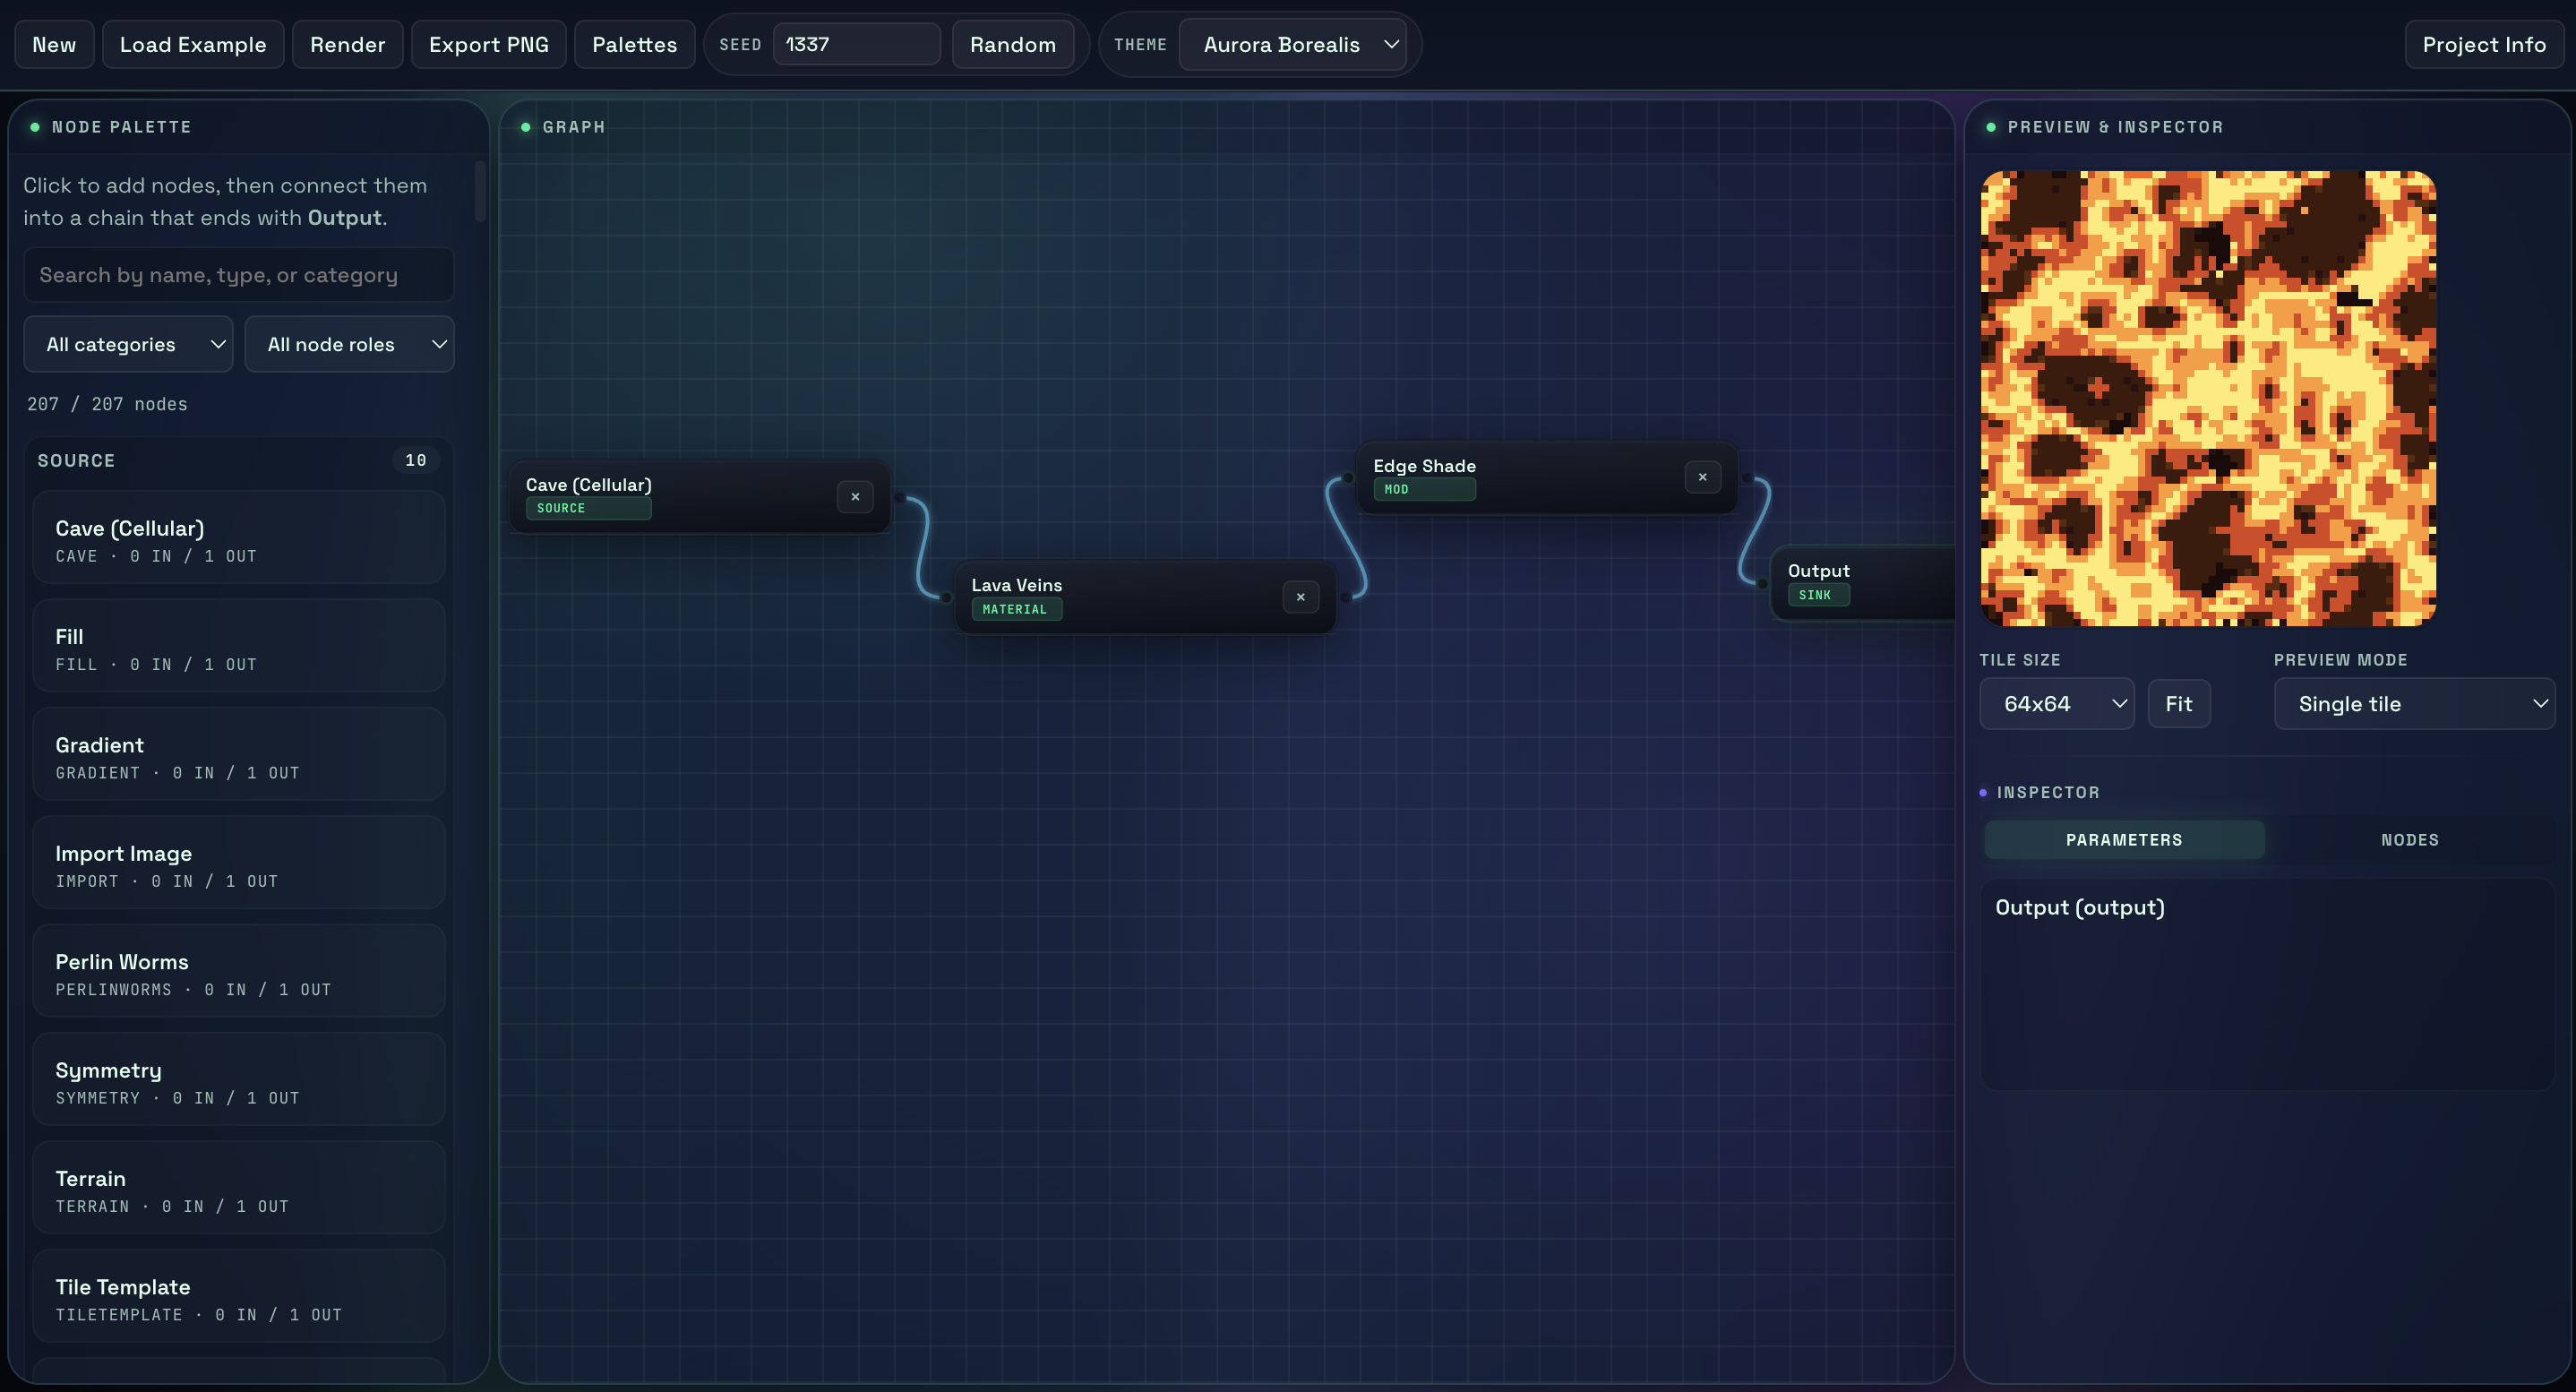
Task: Click Lava Veins input port dot
Action: tap(946, 598)
